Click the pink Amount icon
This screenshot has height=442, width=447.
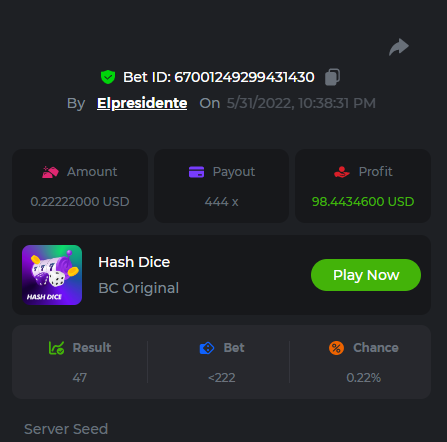pos(50,172)
